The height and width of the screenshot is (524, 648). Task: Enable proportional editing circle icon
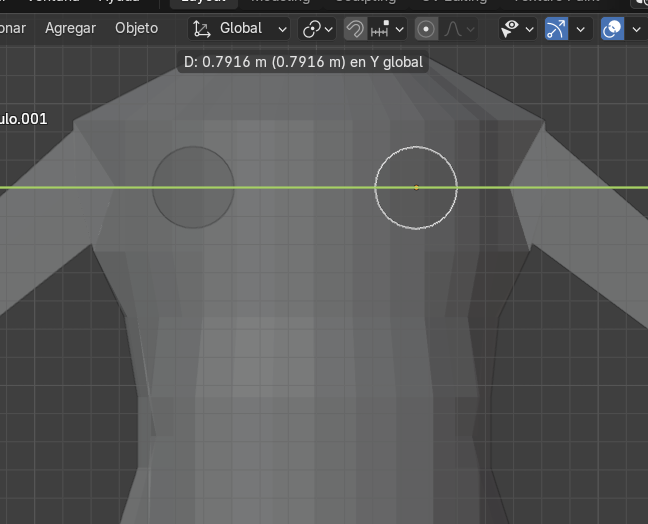427,29
